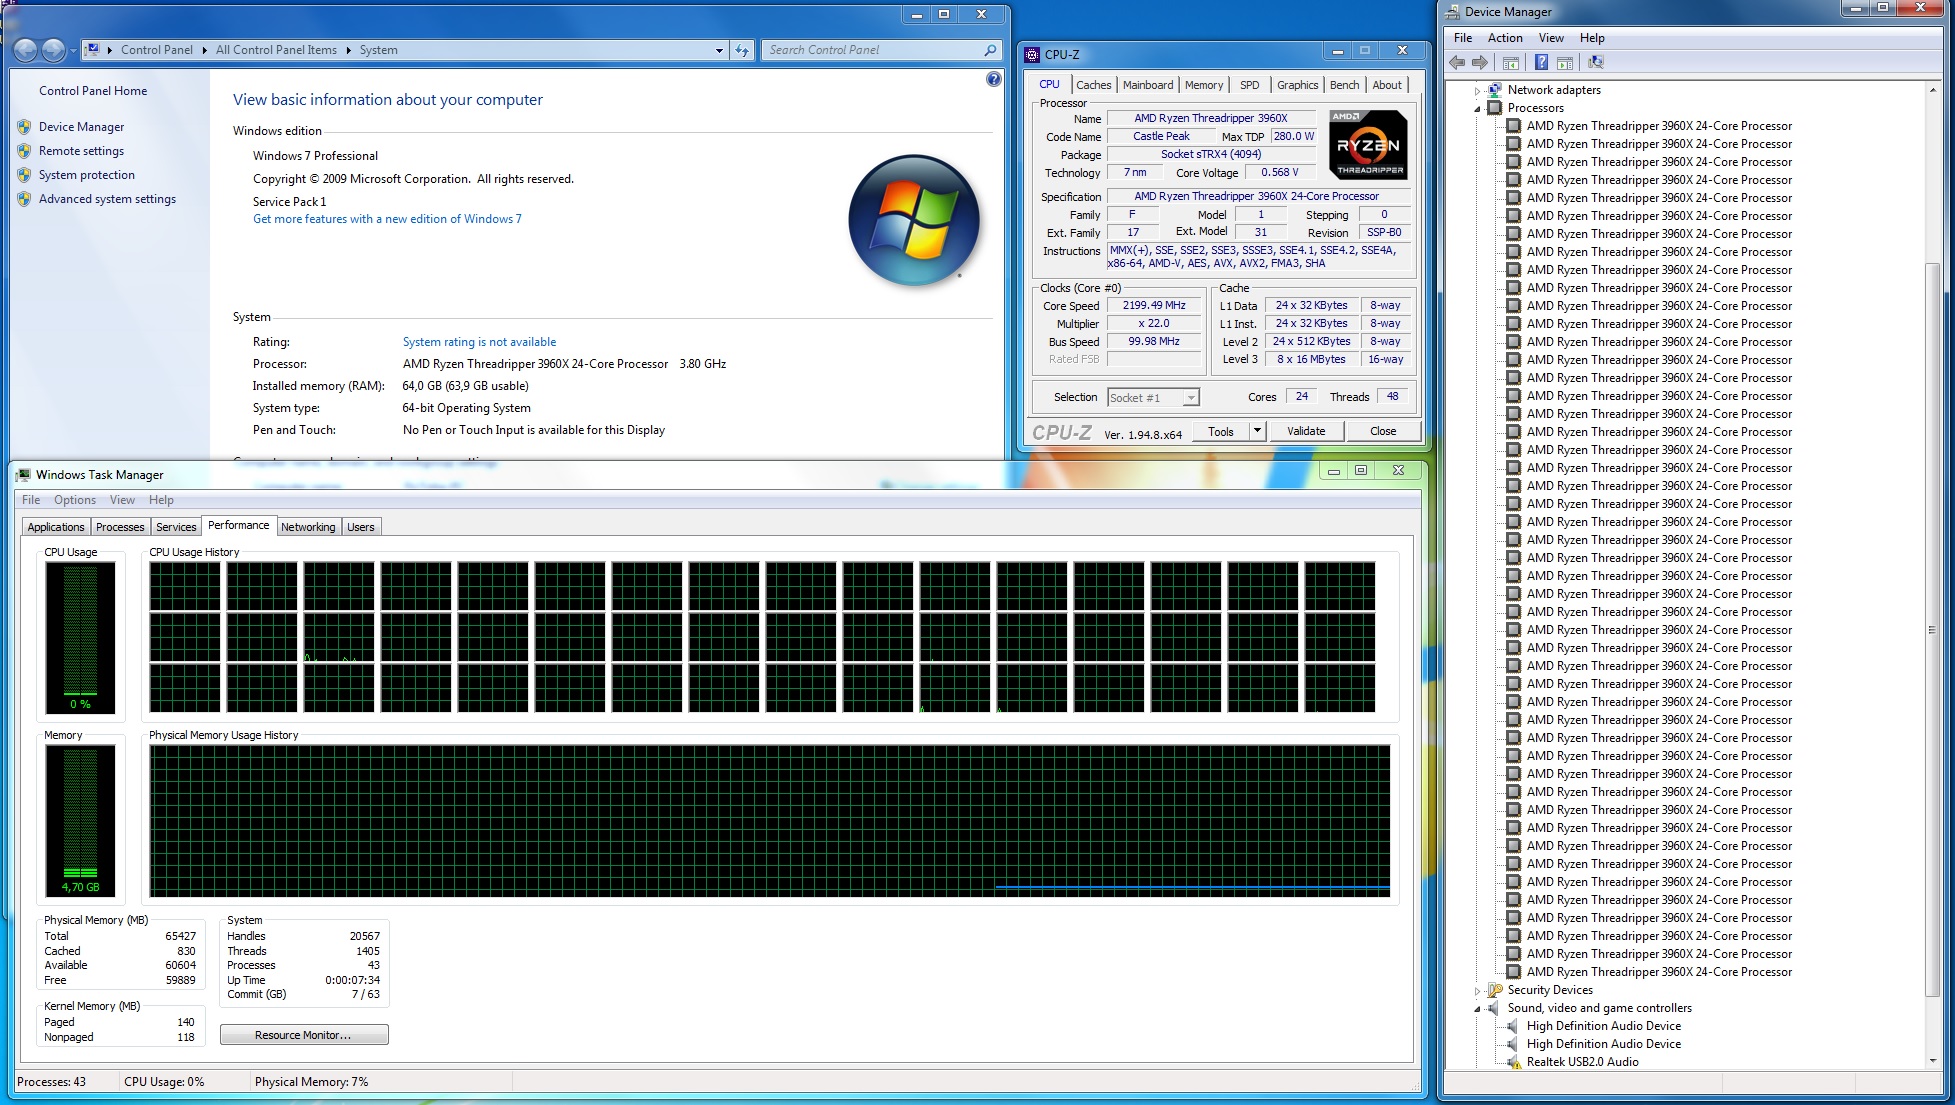Select High Definition Audio Device first entry

coord(1603,1026)
